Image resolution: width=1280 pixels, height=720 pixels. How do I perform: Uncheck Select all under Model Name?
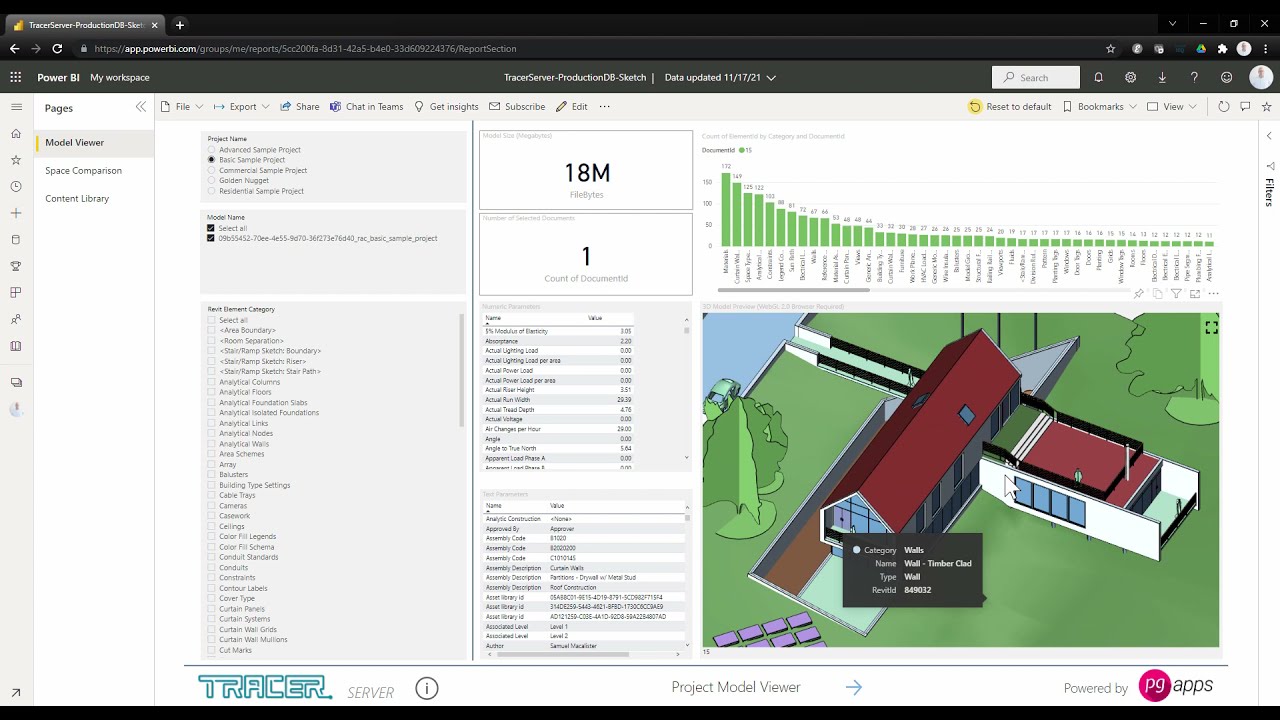(211, 228)
